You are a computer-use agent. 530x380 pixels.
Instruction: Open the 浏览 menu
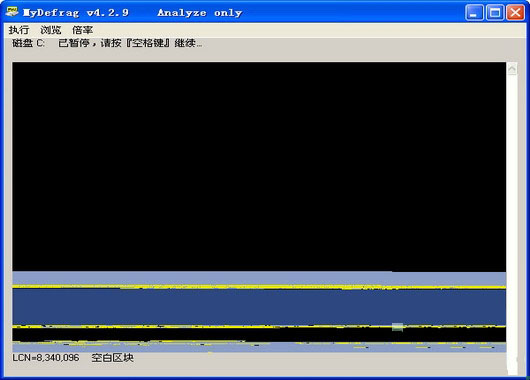51,30
